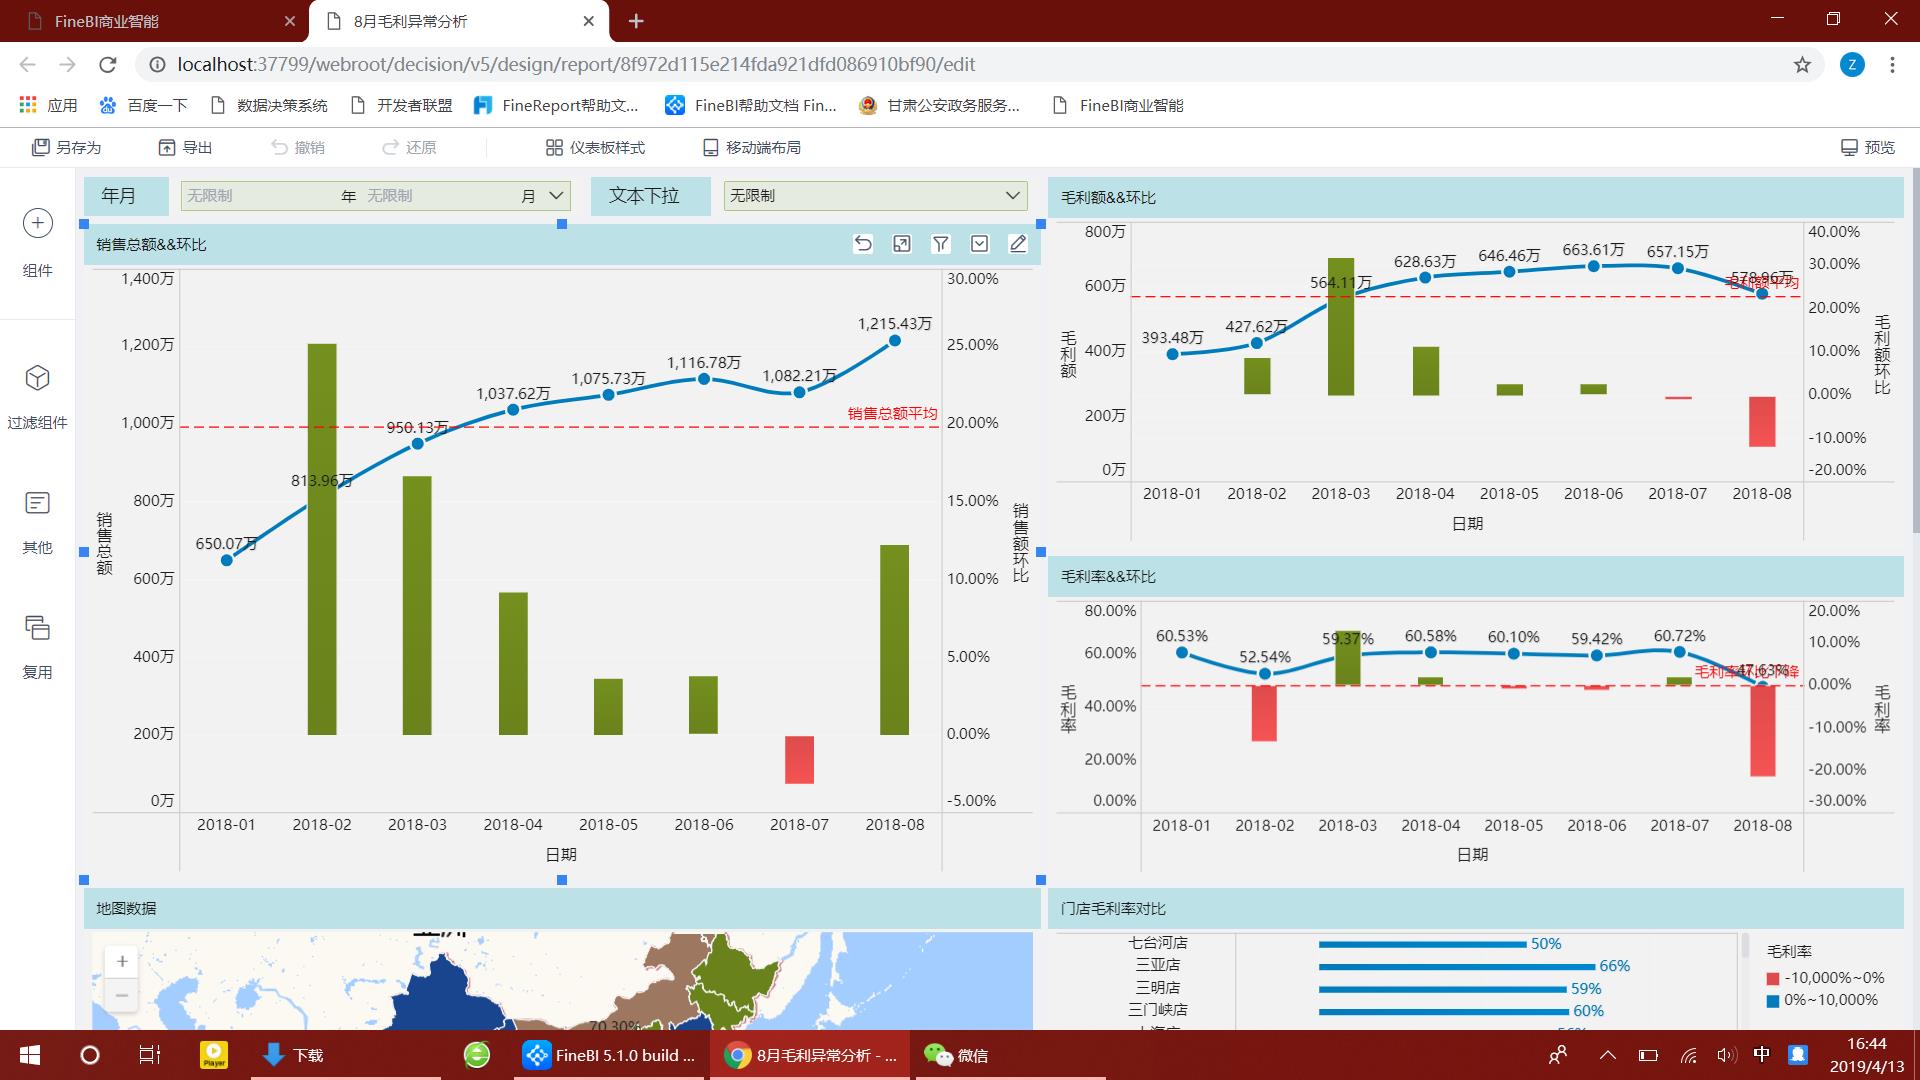The width and height of the screenshot is (1920, 1080).
Task: Click the return arrow icon on sales chart
Action: point(863,244)
